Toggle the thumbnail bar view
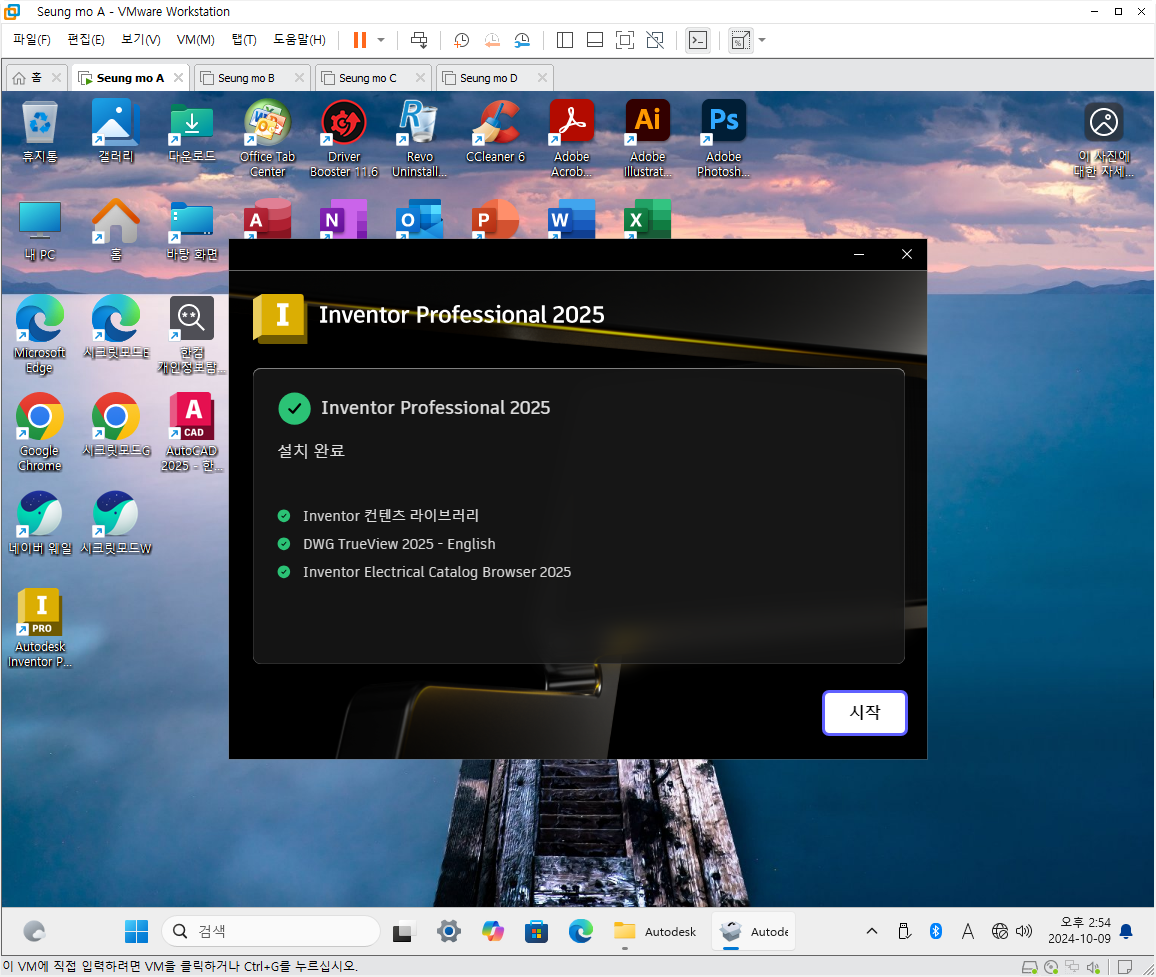The image size is (1156, 977). (595, 40)
